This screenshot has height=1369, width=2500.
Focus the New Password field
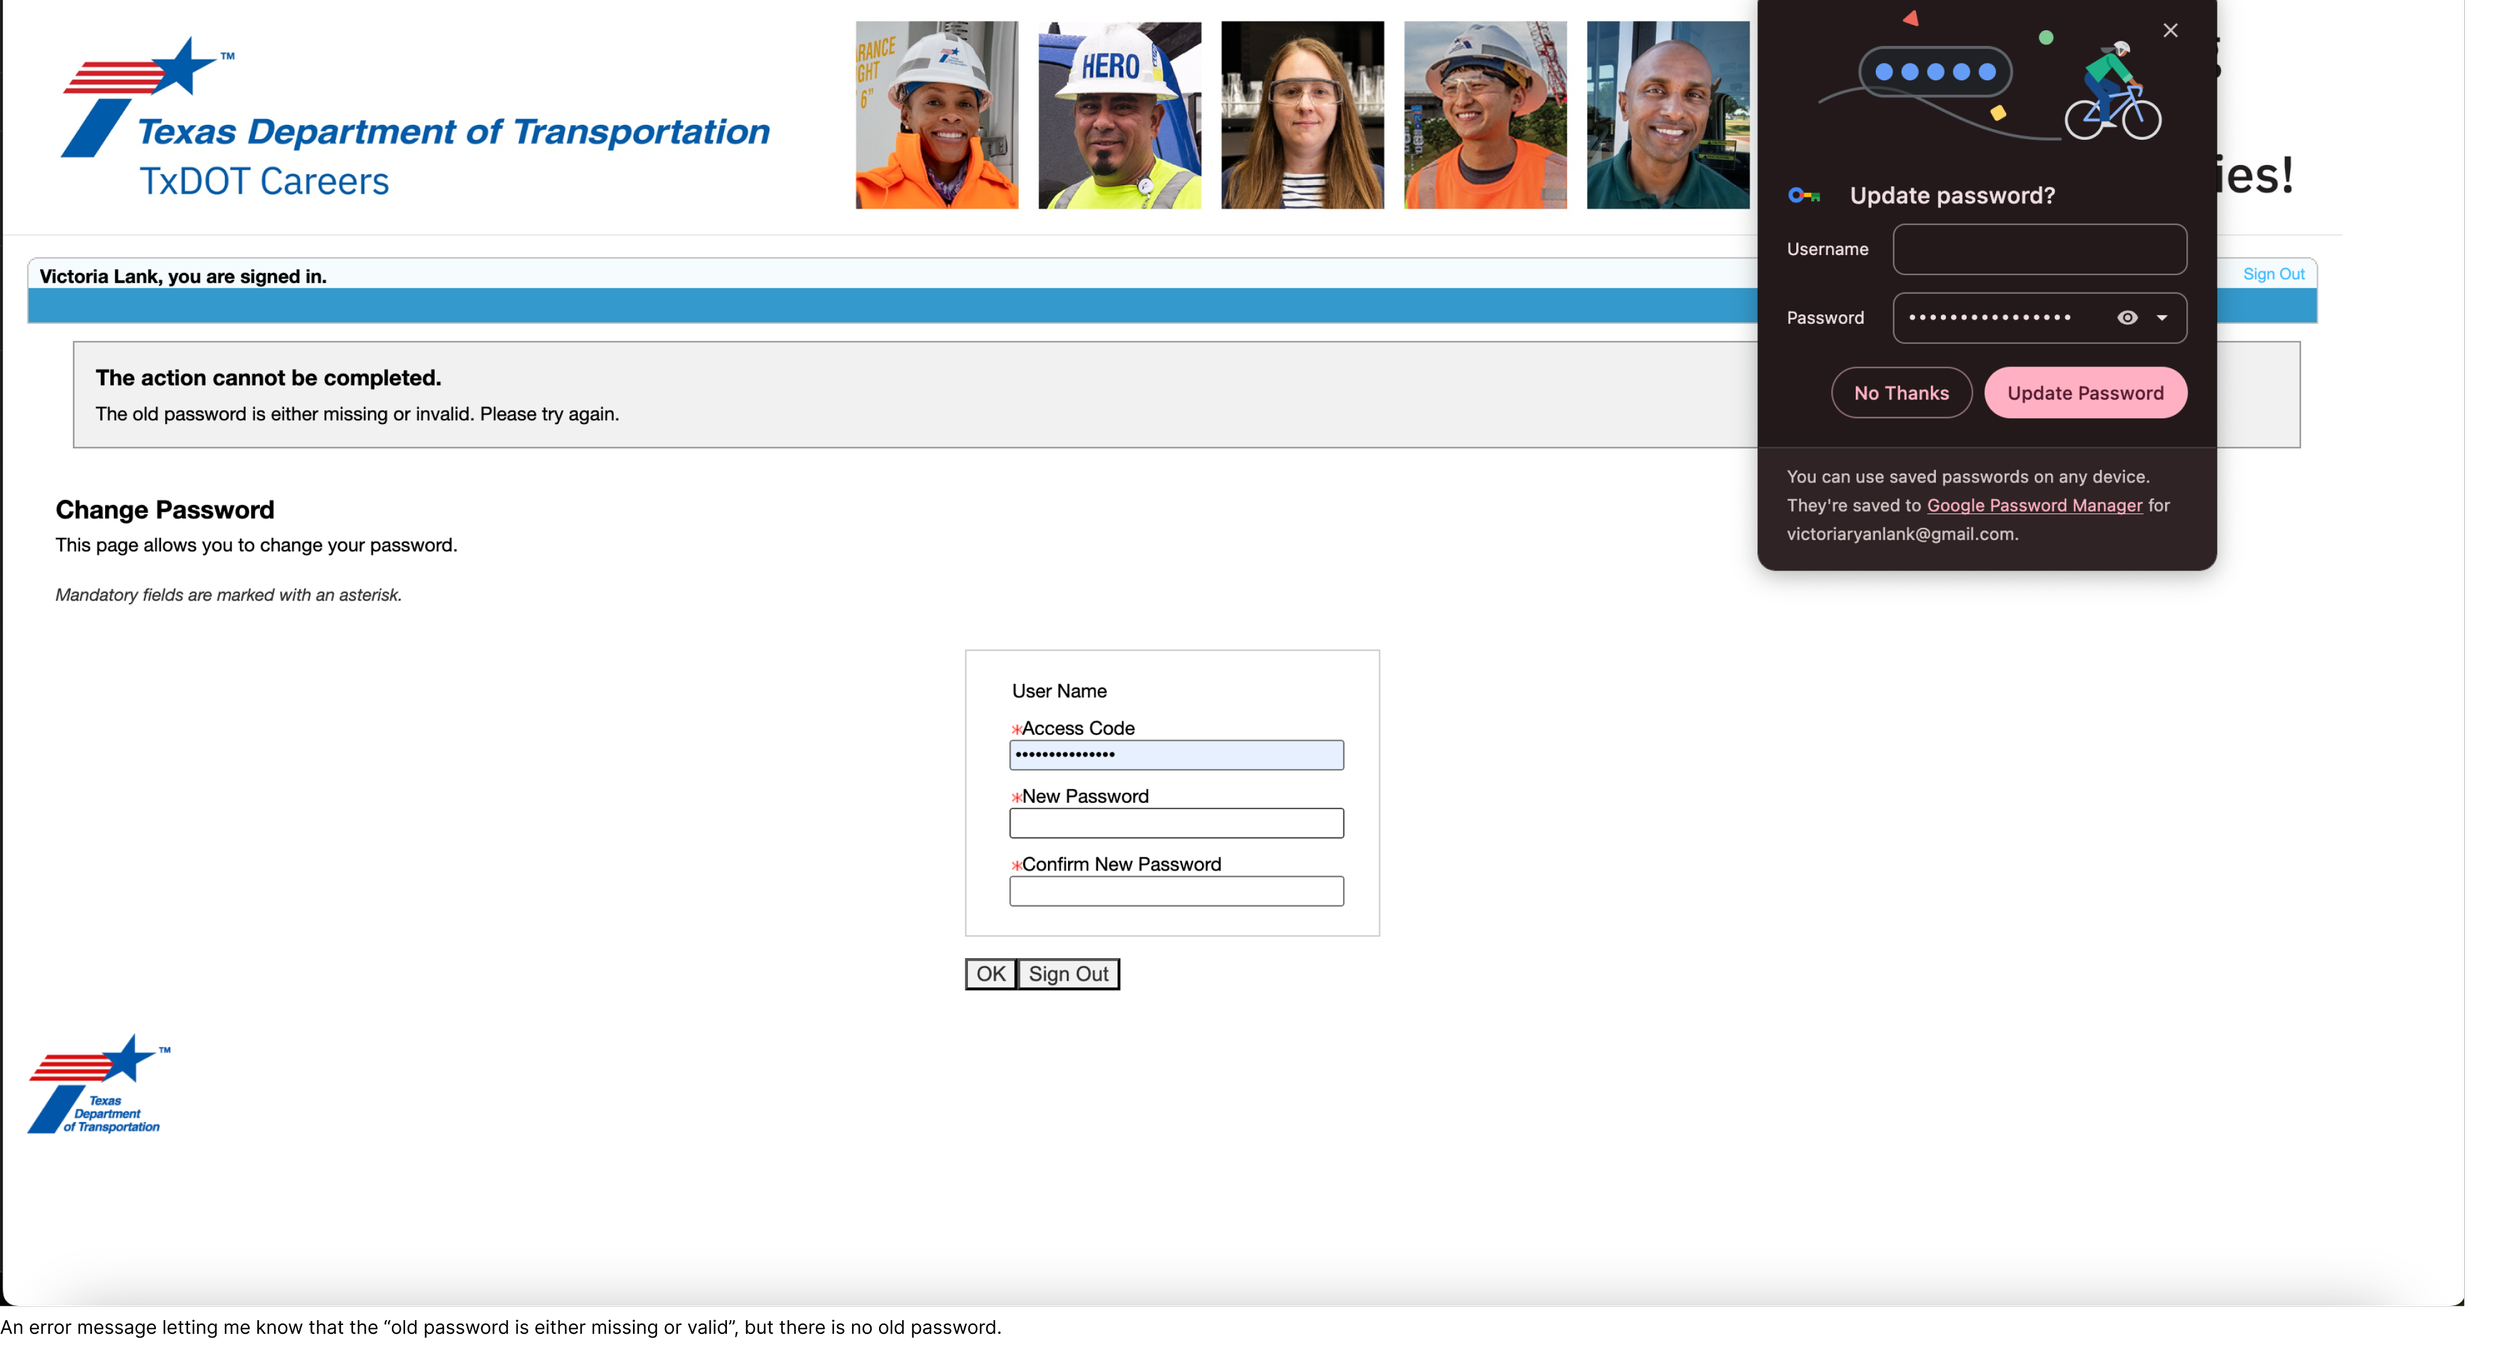pyautogui.click(x=1176, y=823)
